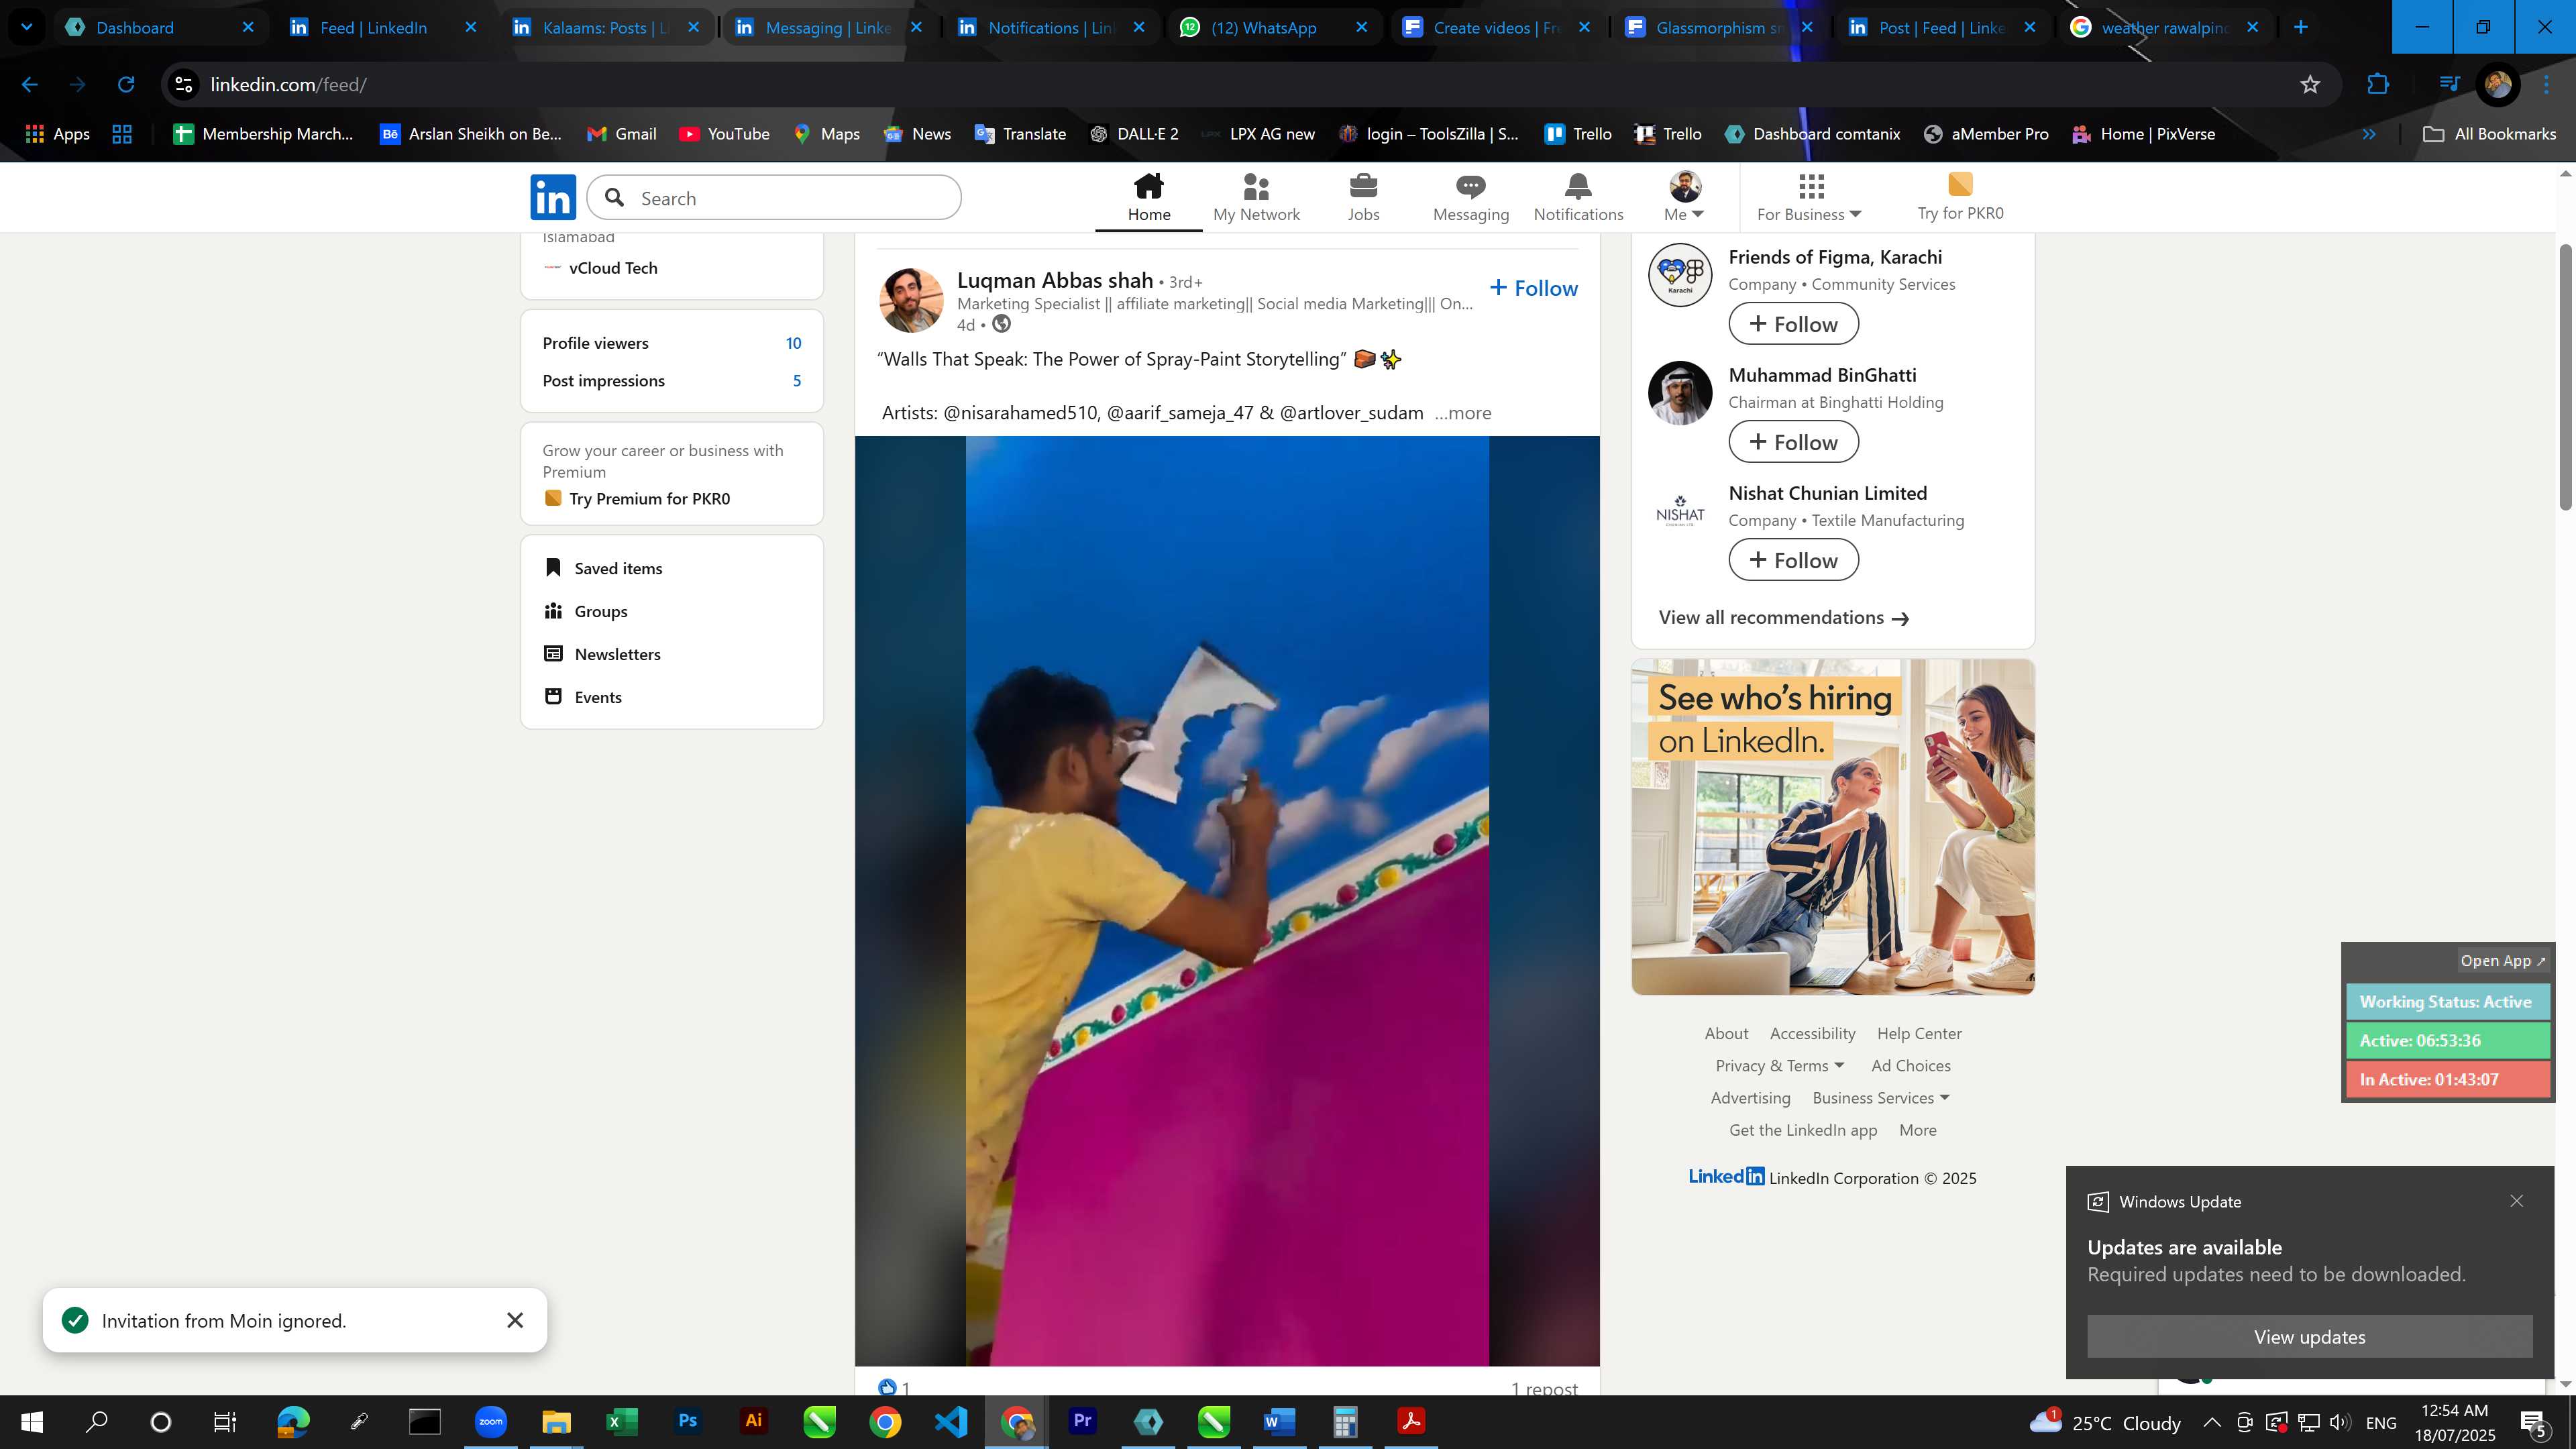Click Try Premium for PKR0 link
The width and height of the screenshot is (2576, 1449).
(637, 499)
